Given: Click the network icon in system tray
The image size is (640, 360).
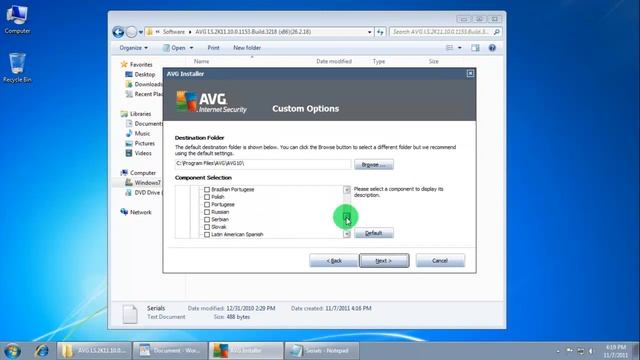Looking at the screenshot, I should click(580, 351).
